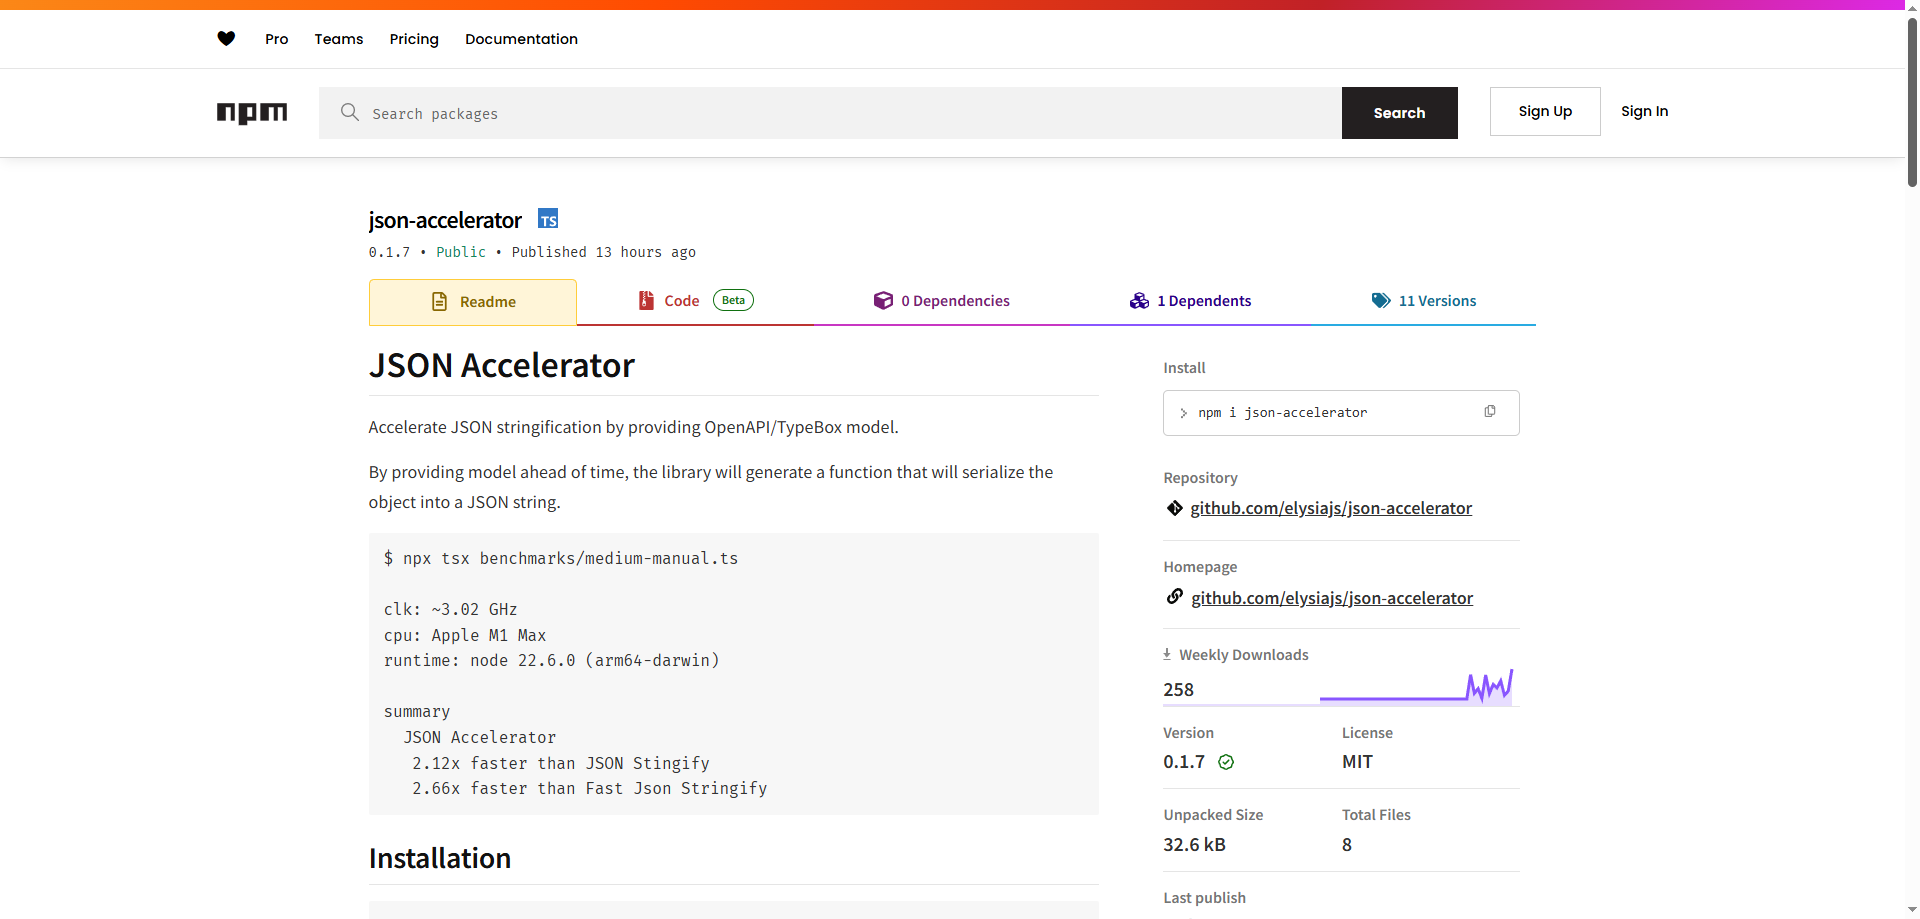This screenshot has width=1920, height=919.
Task: Click the magnifier icon in search bar
Action: (349, 112)
